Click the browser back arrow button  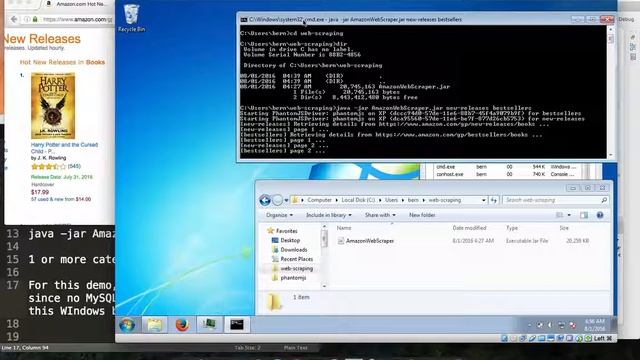[x=14, y=19]
